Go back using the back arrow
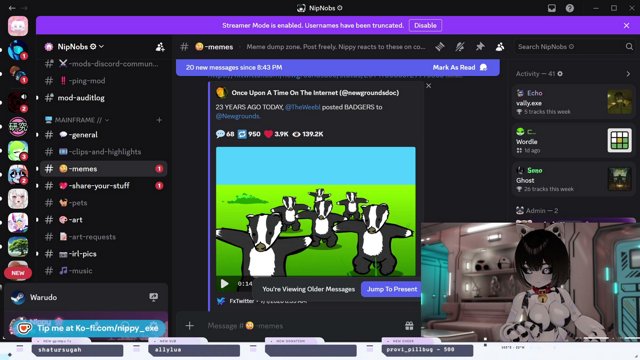The height and width of the screenshot is (360, 640). [x=12, y=8]
